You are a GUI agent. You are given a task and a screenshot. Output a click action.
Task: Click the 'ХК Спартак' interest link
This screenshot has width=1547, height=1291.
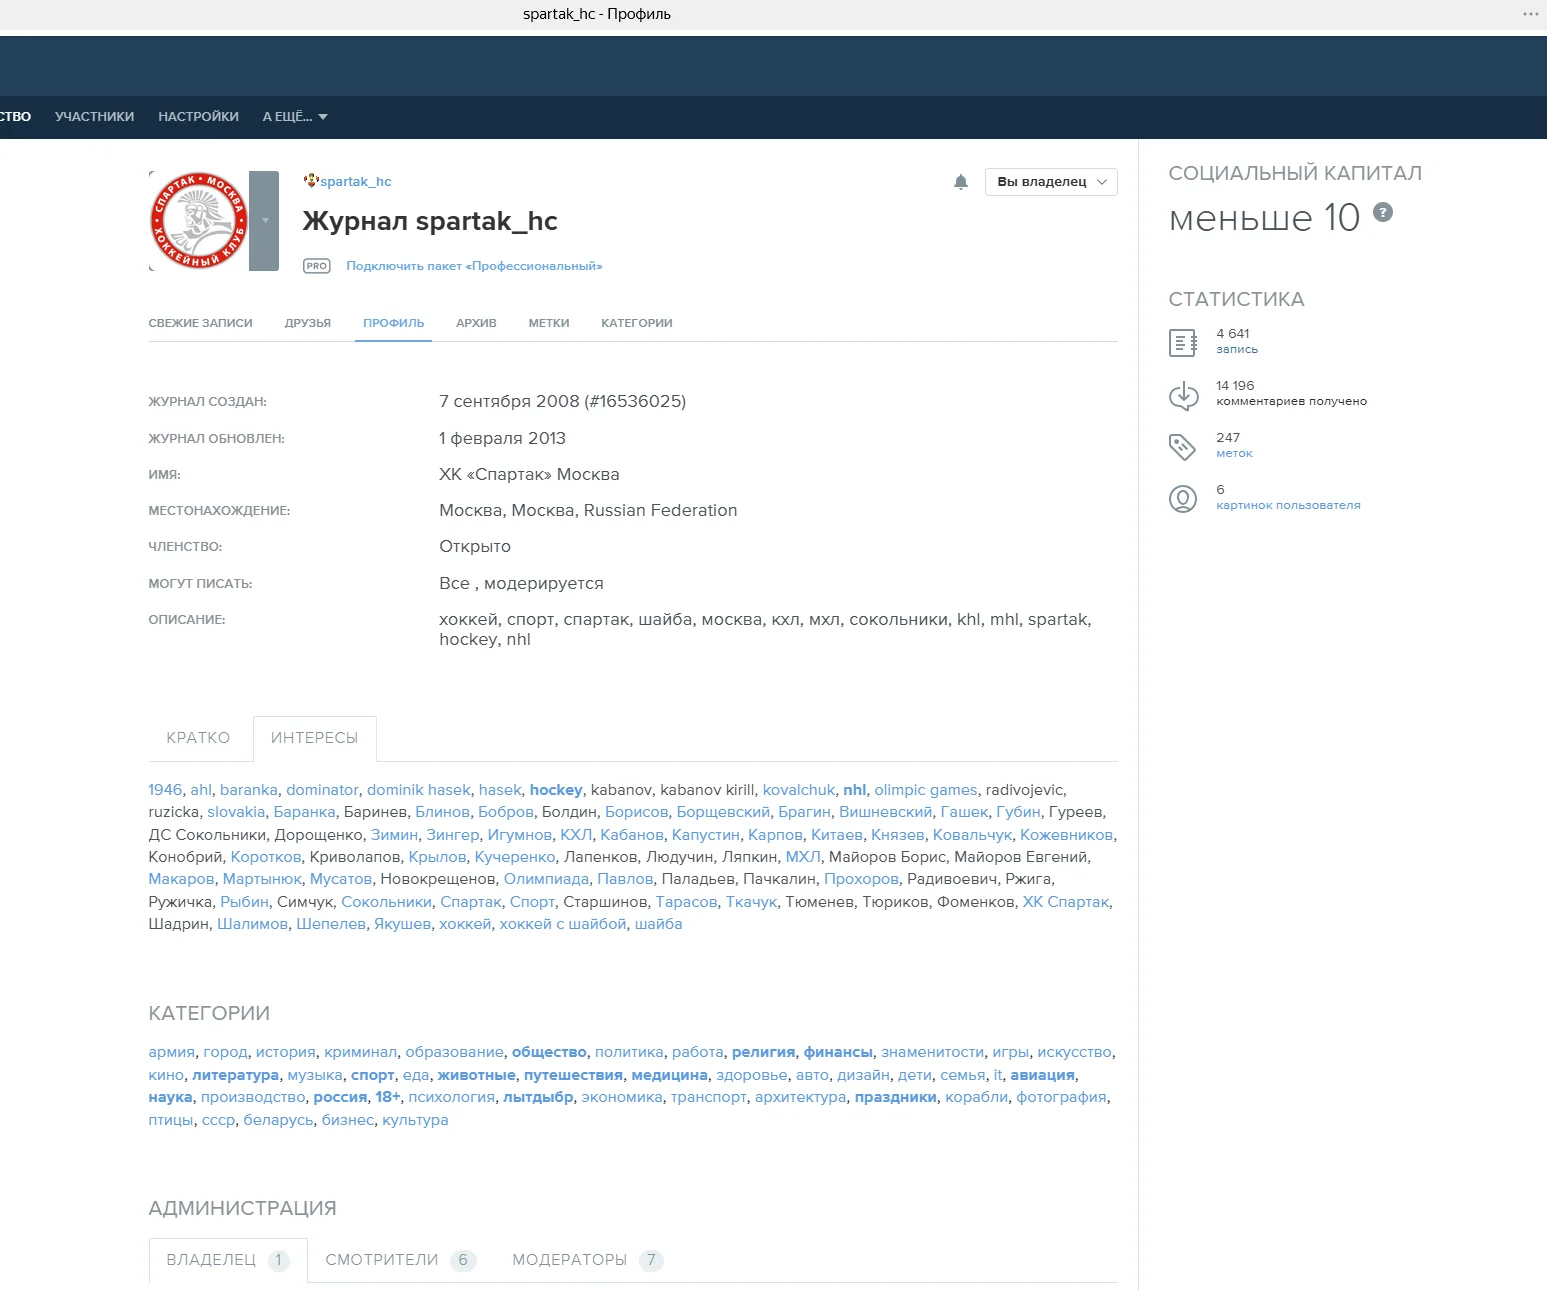tap(1066, 902)
